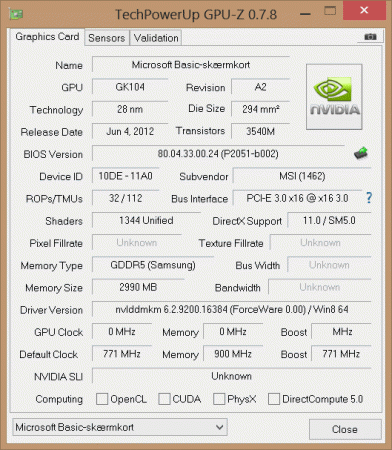392x450 pixels.
Task: Click the GPU-Z application icon in title bar
Action: pyautogui.click(x=16, y=14)
